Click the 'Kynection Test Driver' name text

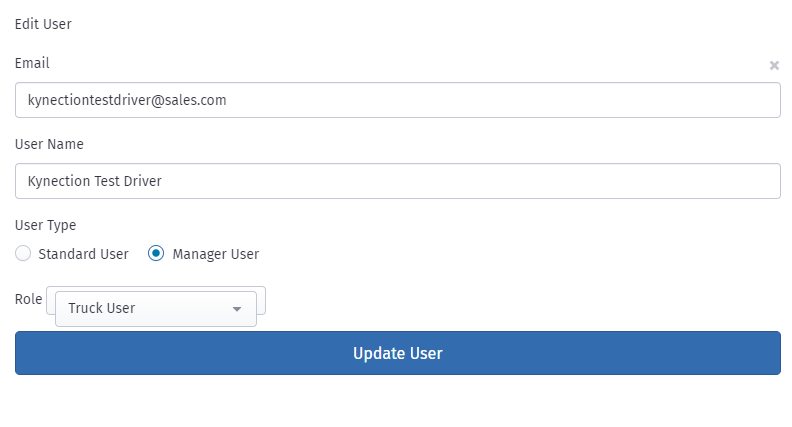pyautogui.click(x=94, y=181)
